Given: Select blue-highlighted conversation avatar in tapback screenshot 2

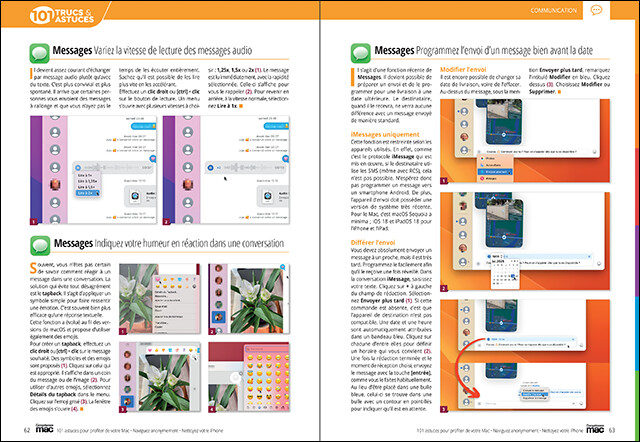Looking at the screenshot, I should point(218,316).
